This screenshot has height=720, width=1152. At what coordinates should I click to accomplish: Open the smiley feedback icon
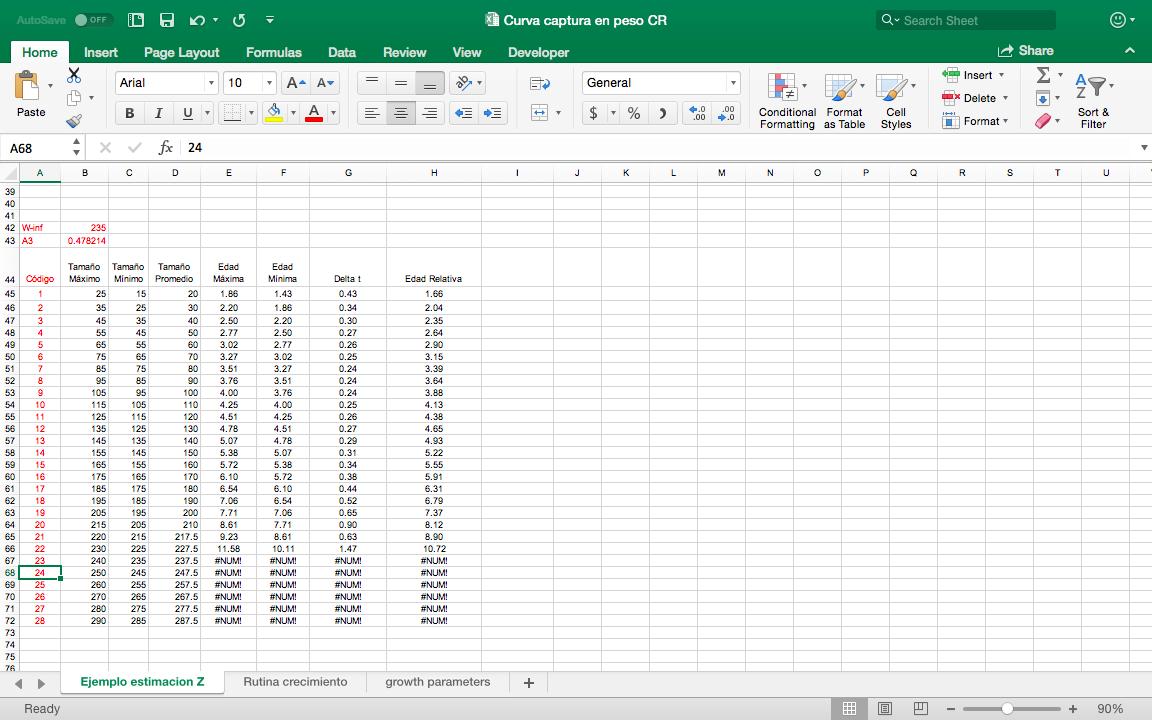(1117, 21)
